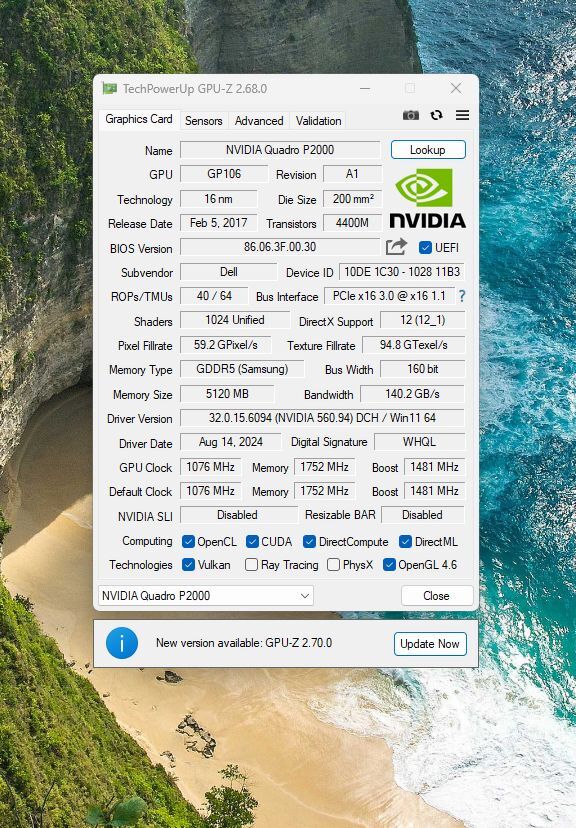The height and width of the screenshot is (828, 576).
Task: Click the Bus Interface field PCIe x16 3.0
Action: (390, 296)
